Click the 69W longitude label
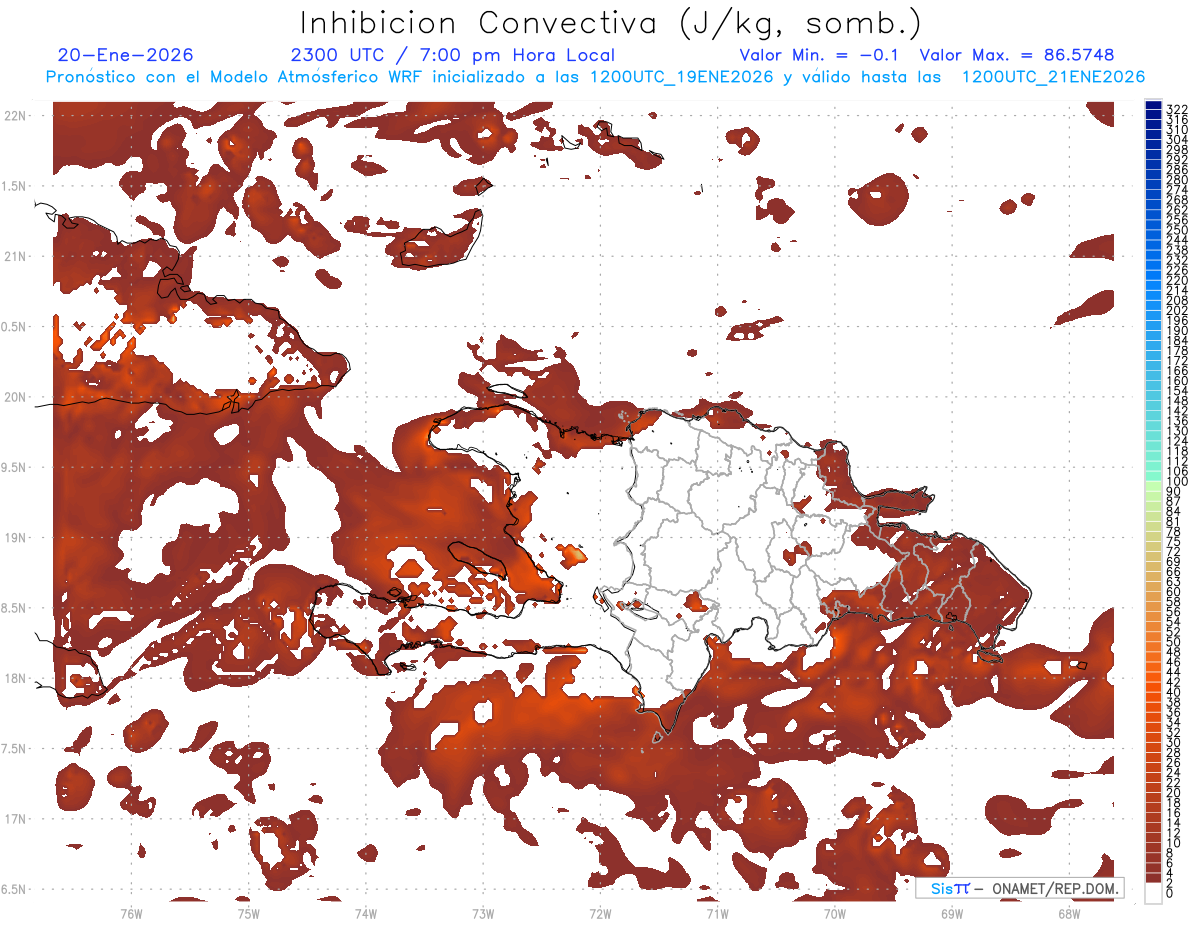Viewport: 1200px width, 927px height. 952,913
